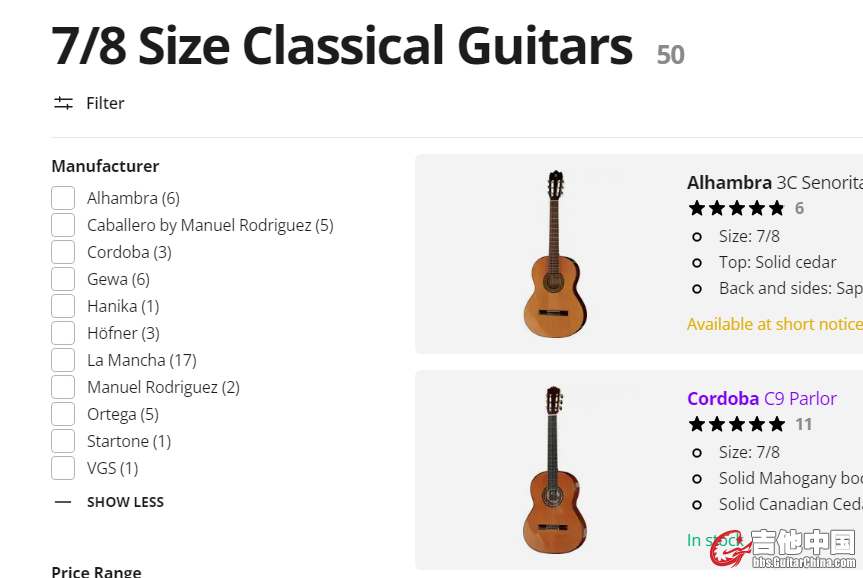Open the Cordoba C9 Parlor product link
Image resolution: width=863 pixels, height=578 pixels.
pos(761,398)
